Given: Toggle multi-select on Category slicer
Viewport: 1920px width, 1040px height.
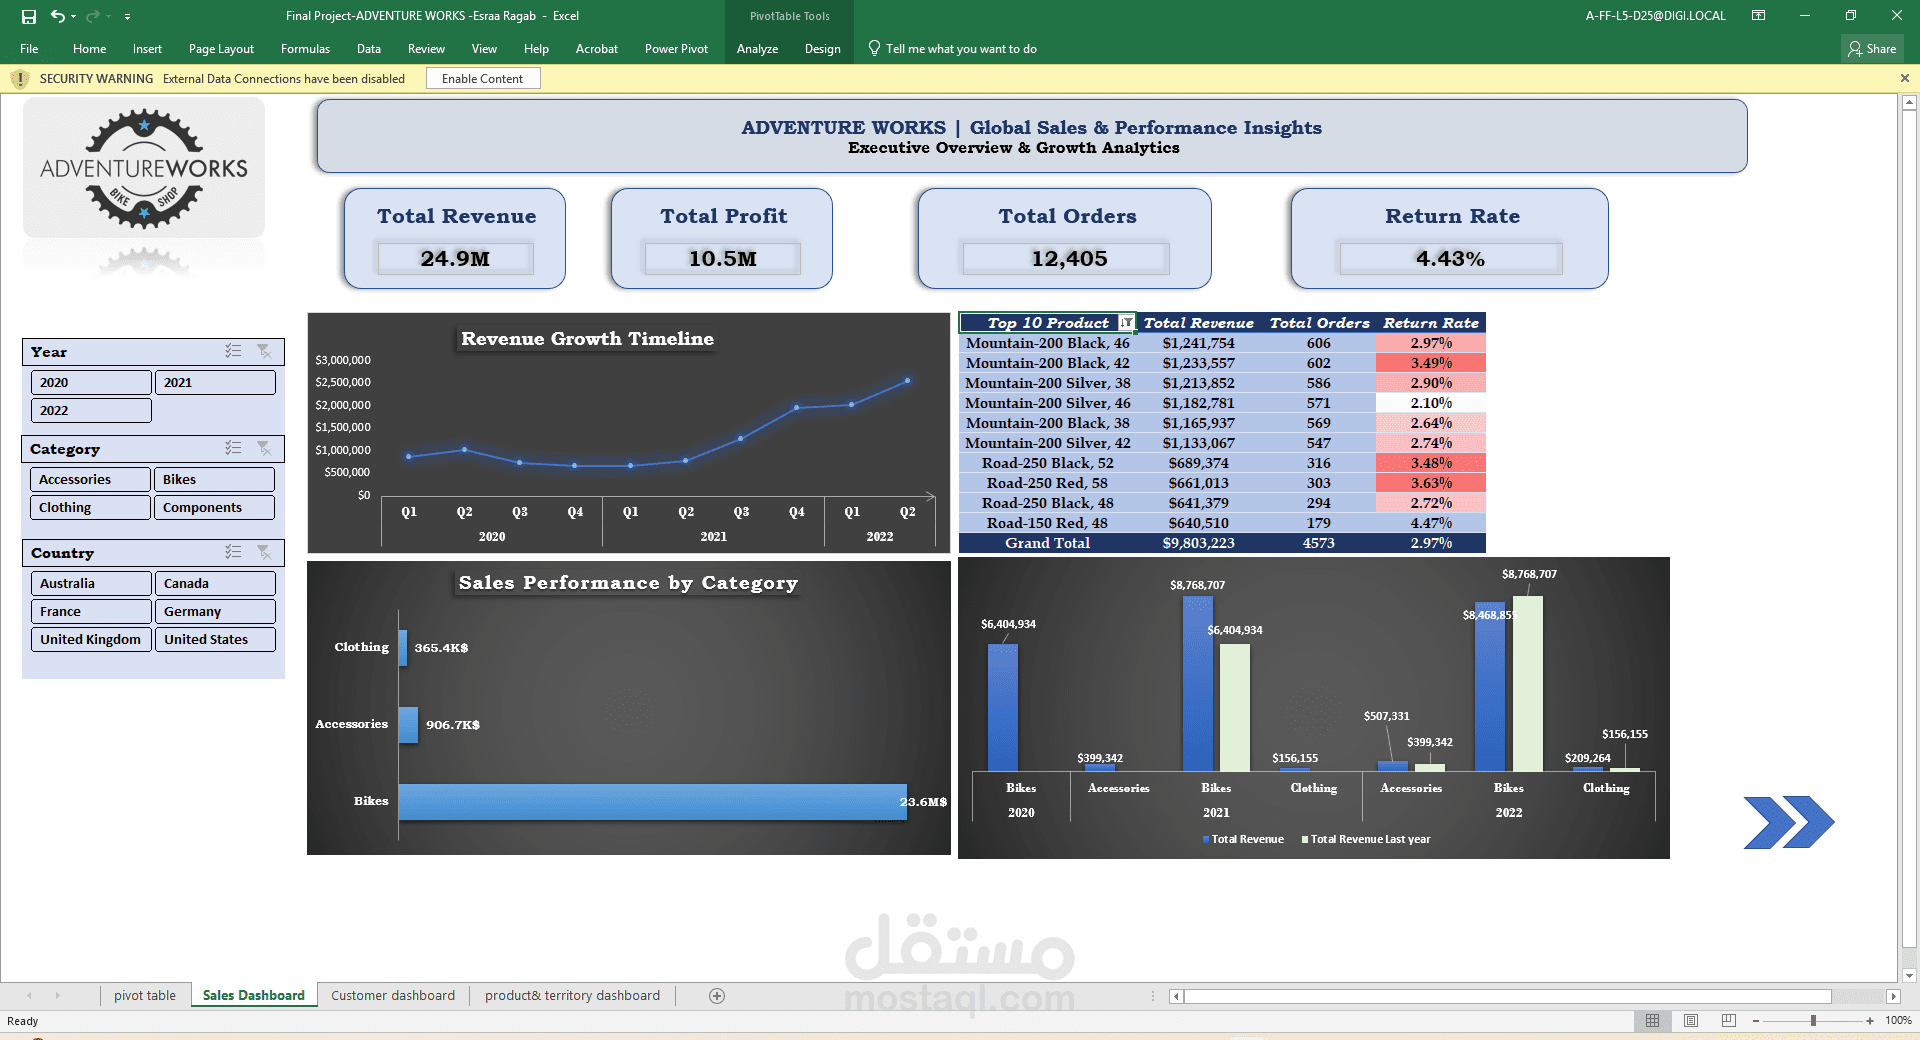Looking at the screenshot, I should click(x=233, y=448).
